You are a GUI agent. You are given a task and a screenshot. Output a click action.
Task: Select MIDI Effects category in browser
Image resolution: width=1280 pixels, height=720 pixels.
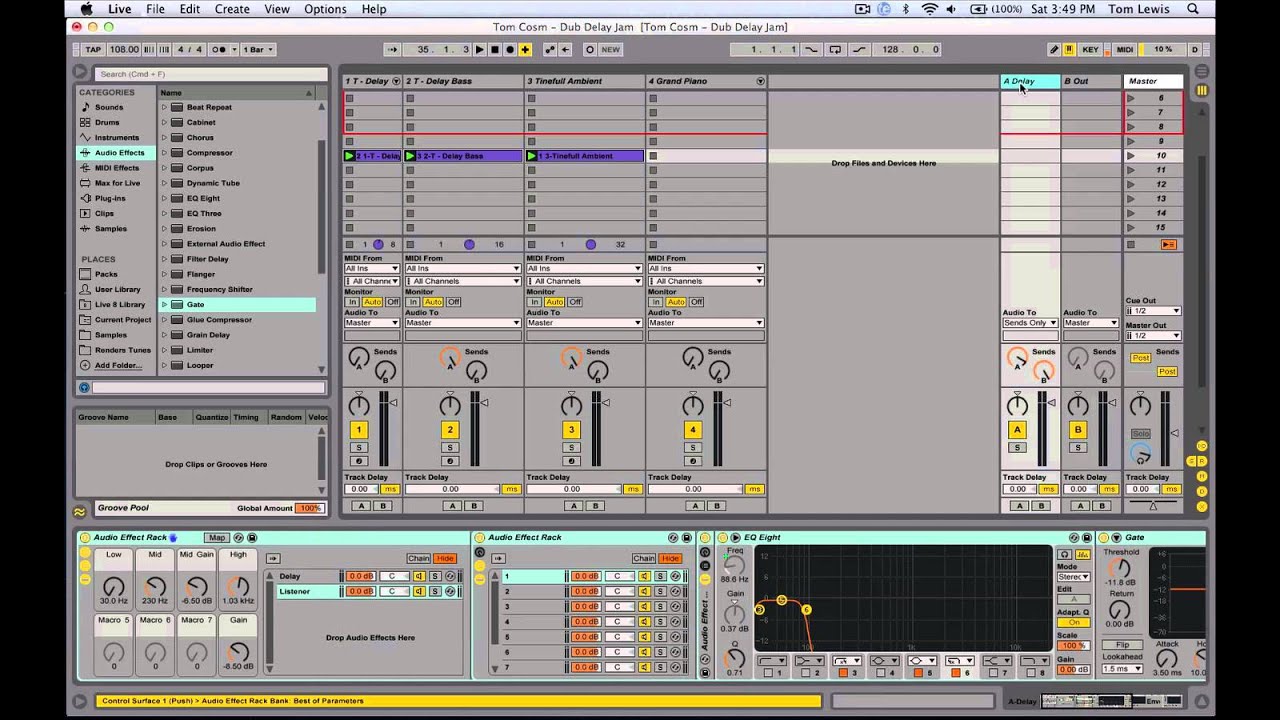coord(117,168)
